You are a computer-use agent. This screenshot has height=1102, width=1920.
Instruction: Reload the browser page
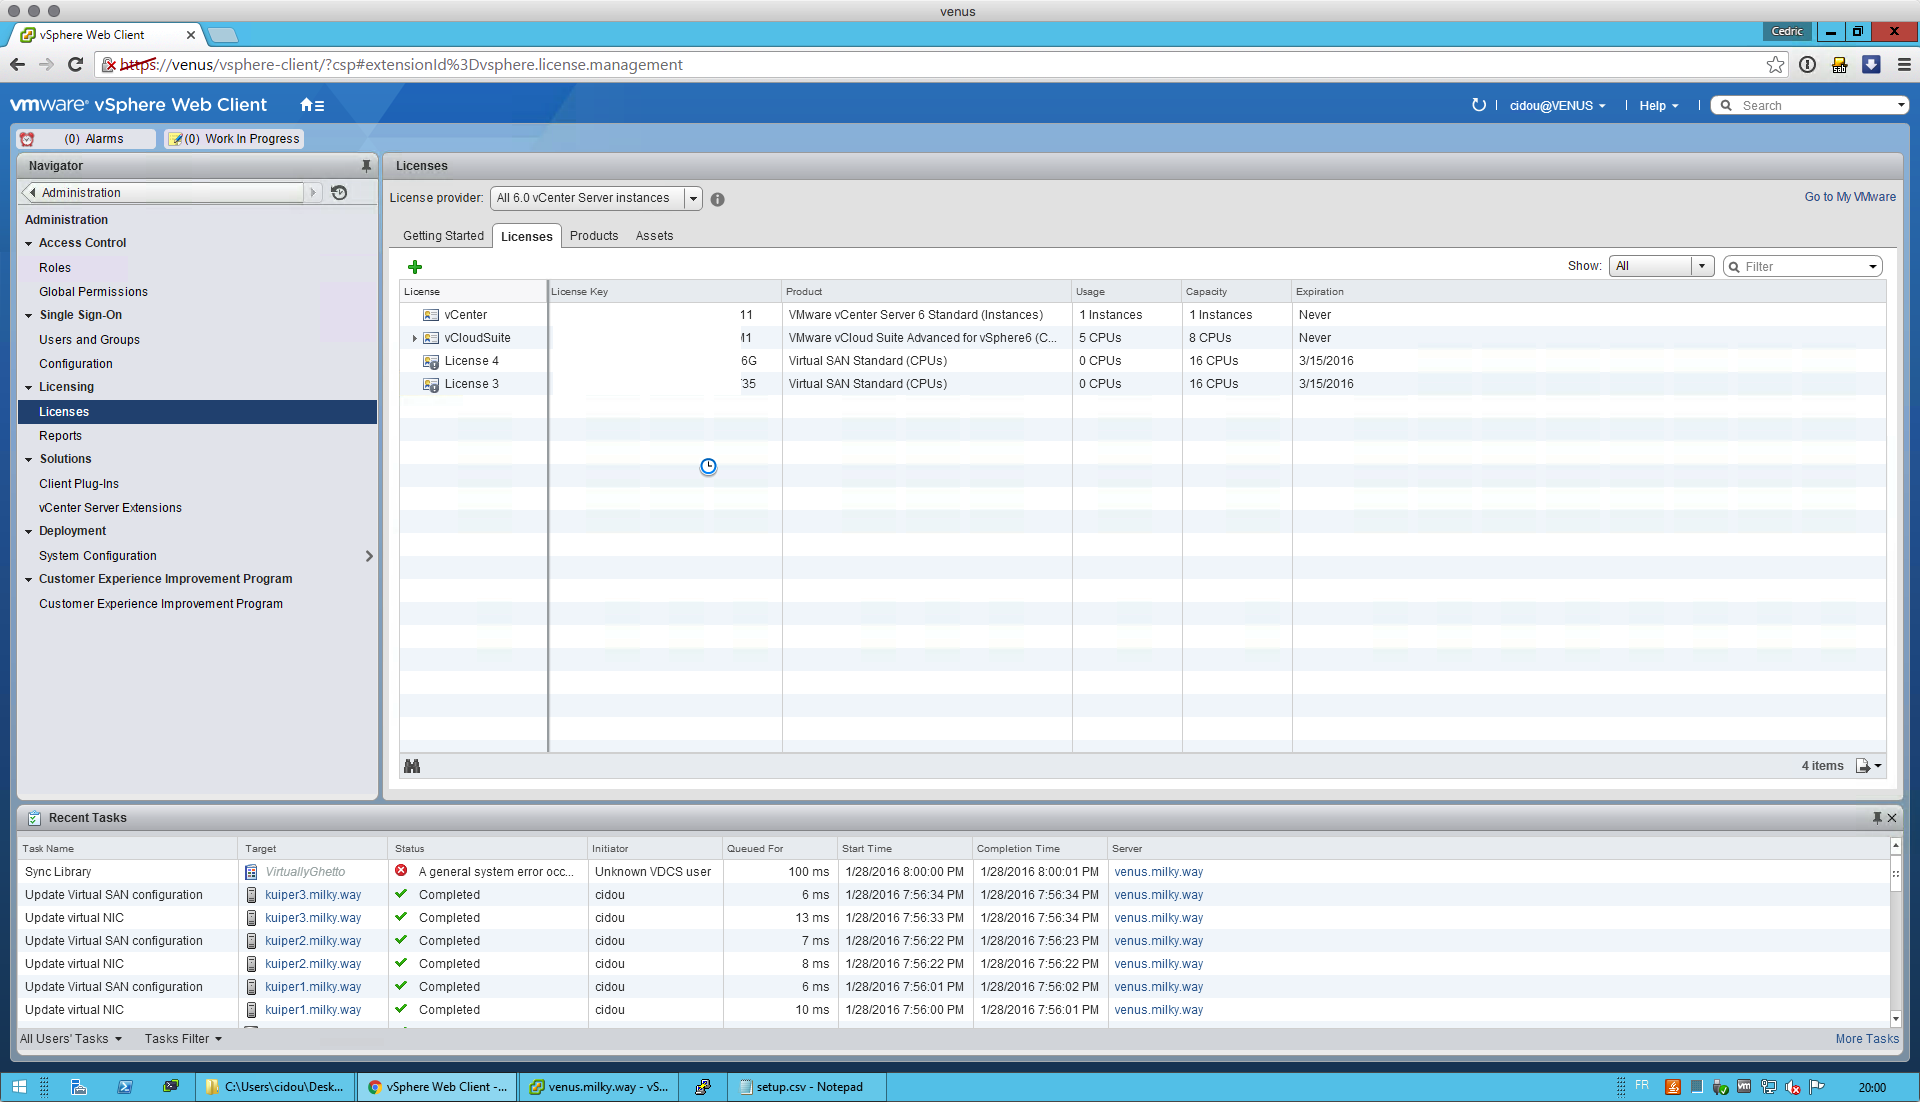75,65
